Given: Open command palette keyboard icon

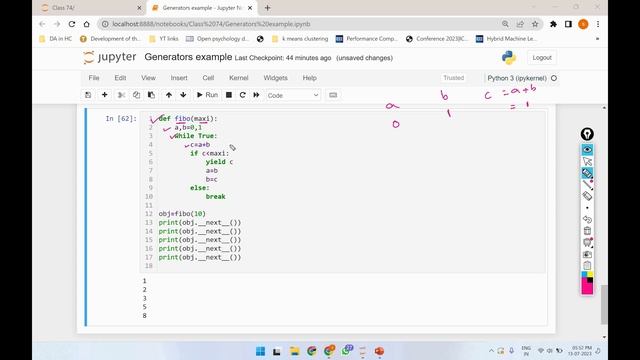Looking at the screenshot, I should [333, 95].
